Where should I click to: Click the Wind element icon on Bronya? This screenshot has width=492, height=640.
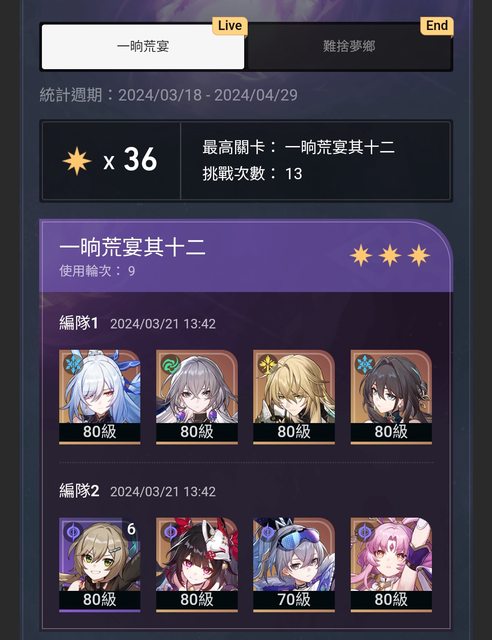(x=171, y=364)
